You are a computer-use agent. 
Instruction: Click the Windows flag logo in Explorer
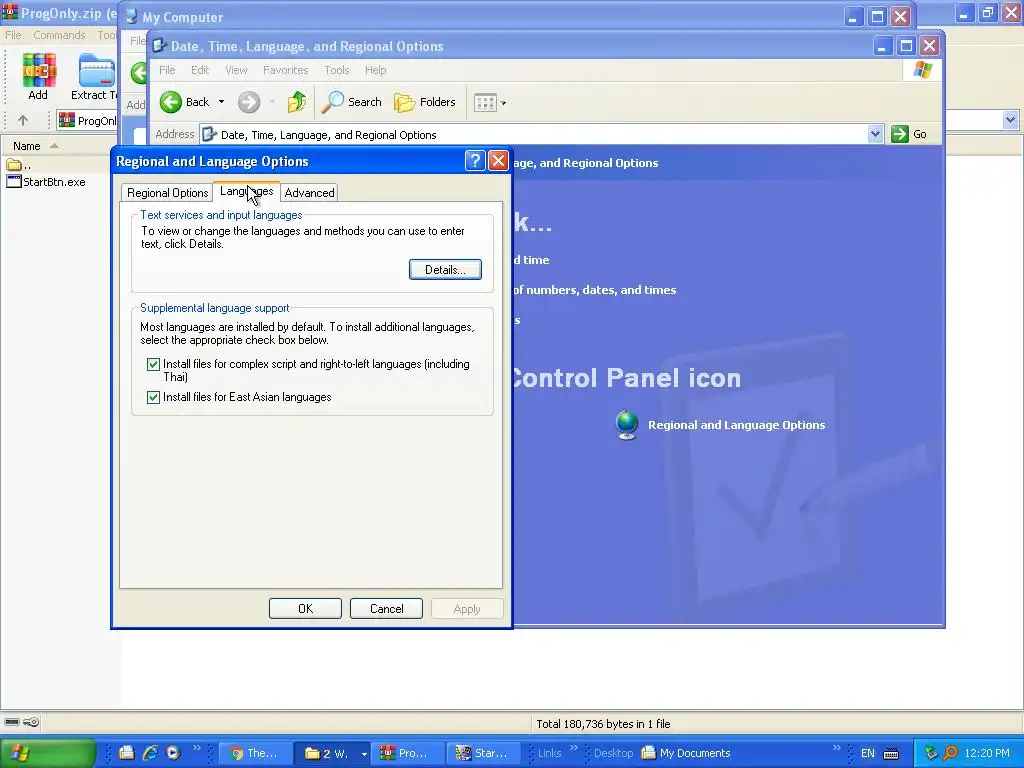[x=923, y=70]
